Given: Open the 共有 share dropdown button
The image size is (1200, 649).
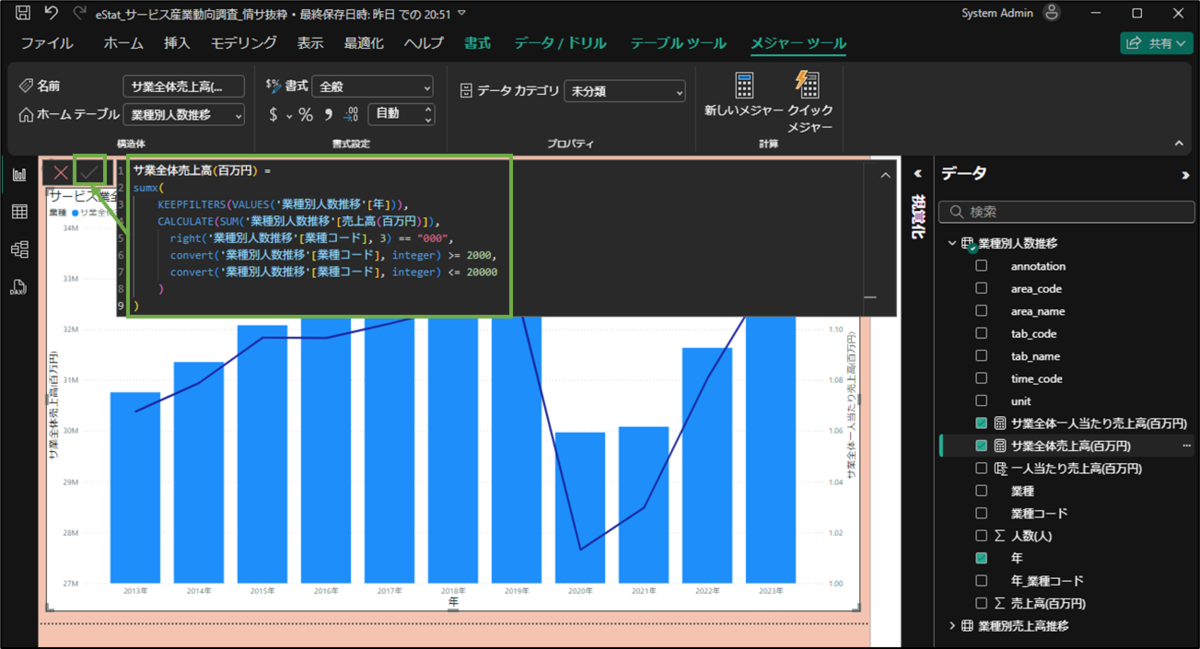Looking at the screenshot, I should pyautogui.click(x=1154, y=43).
